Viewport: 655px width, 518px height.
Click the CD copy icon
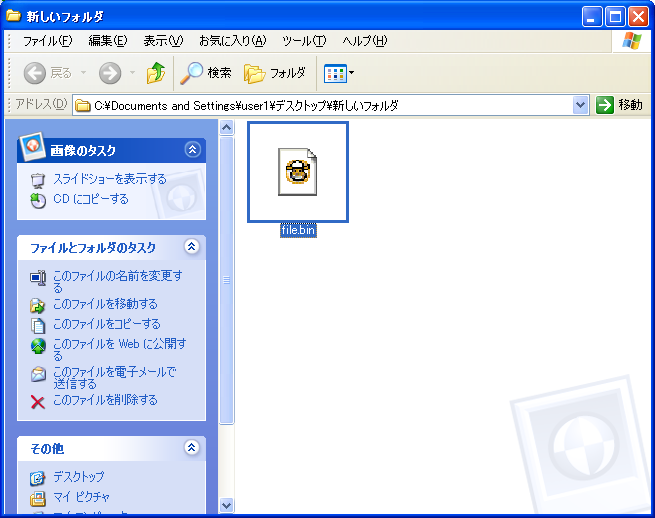click(38, 201)
